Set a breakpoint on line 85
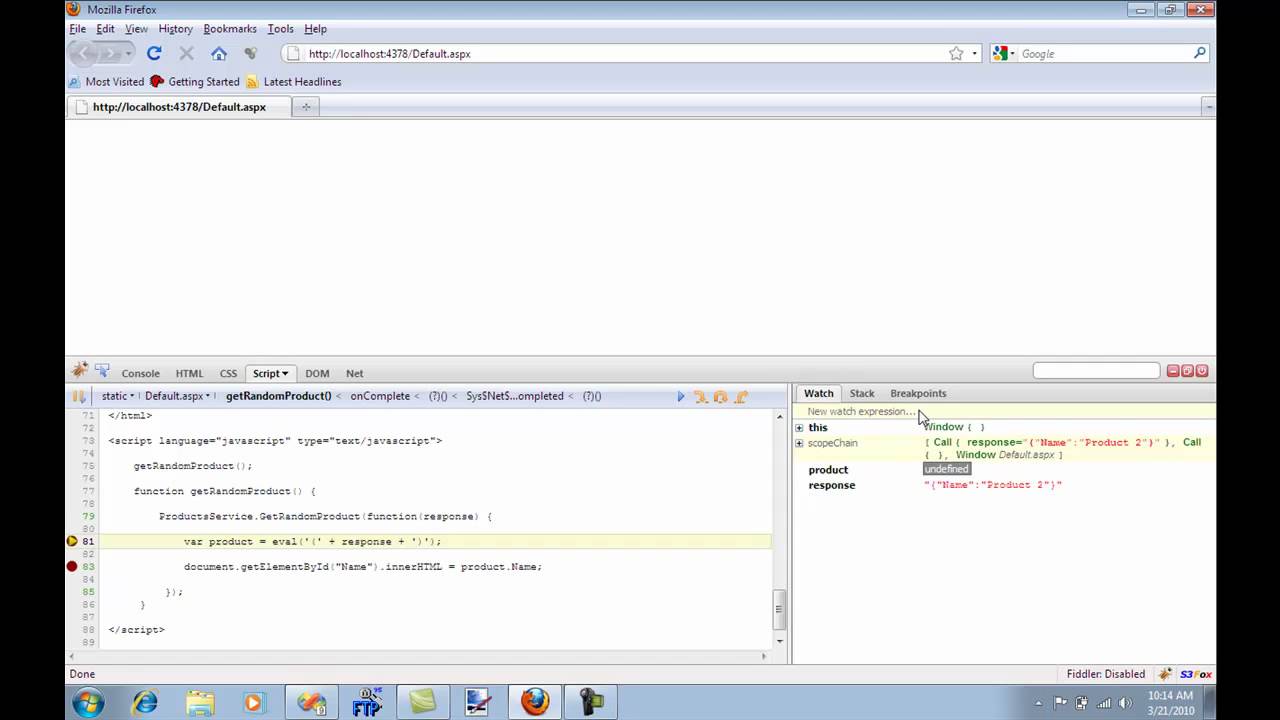1280x720 pixels. [x=72, y=591]
